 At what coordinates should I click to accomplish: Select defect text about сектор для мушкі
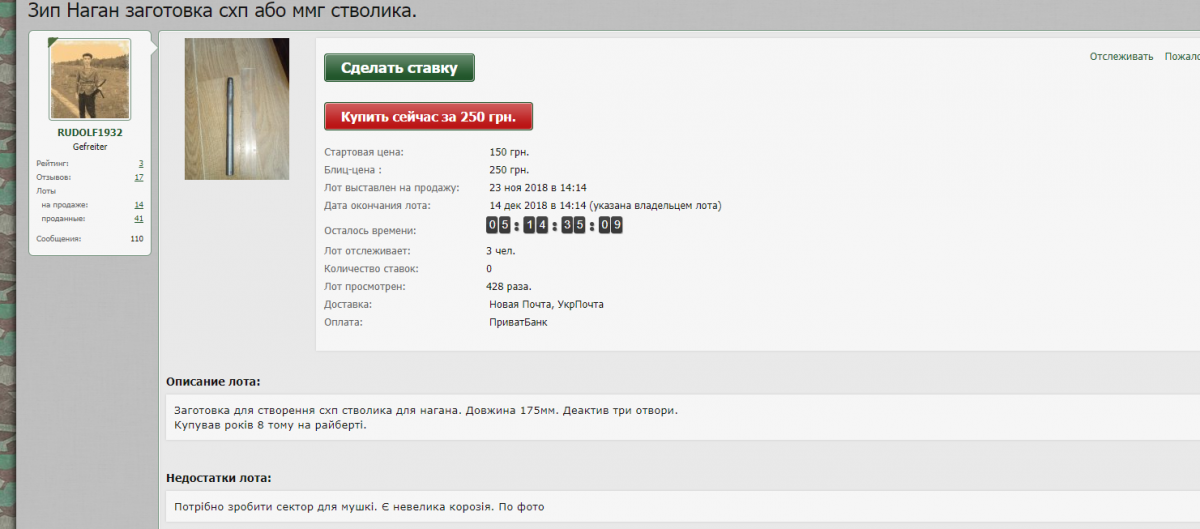[359, 507]
